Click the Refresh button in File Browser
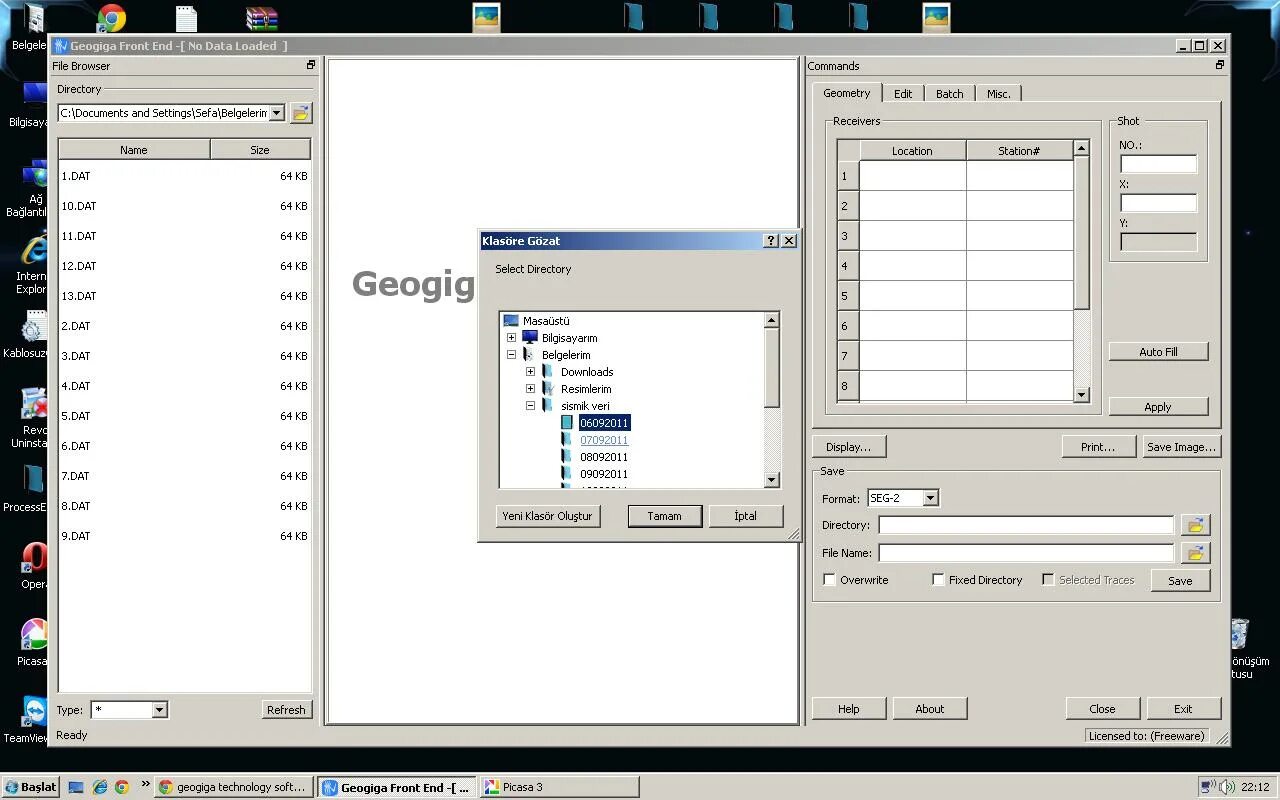The height and width of the screenshot is (800, 1280). (x=286, y=710)
